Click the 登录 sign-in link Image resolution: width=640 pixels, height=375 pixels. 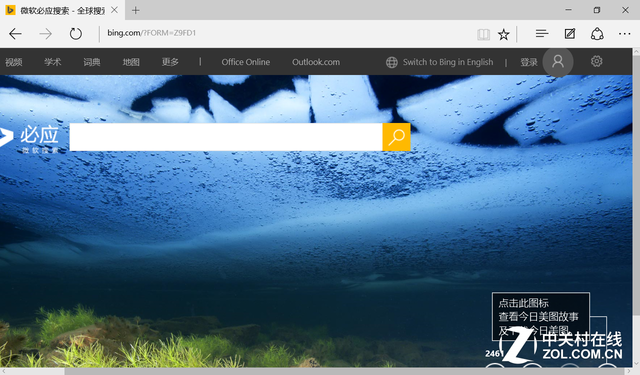pos(529,62)
